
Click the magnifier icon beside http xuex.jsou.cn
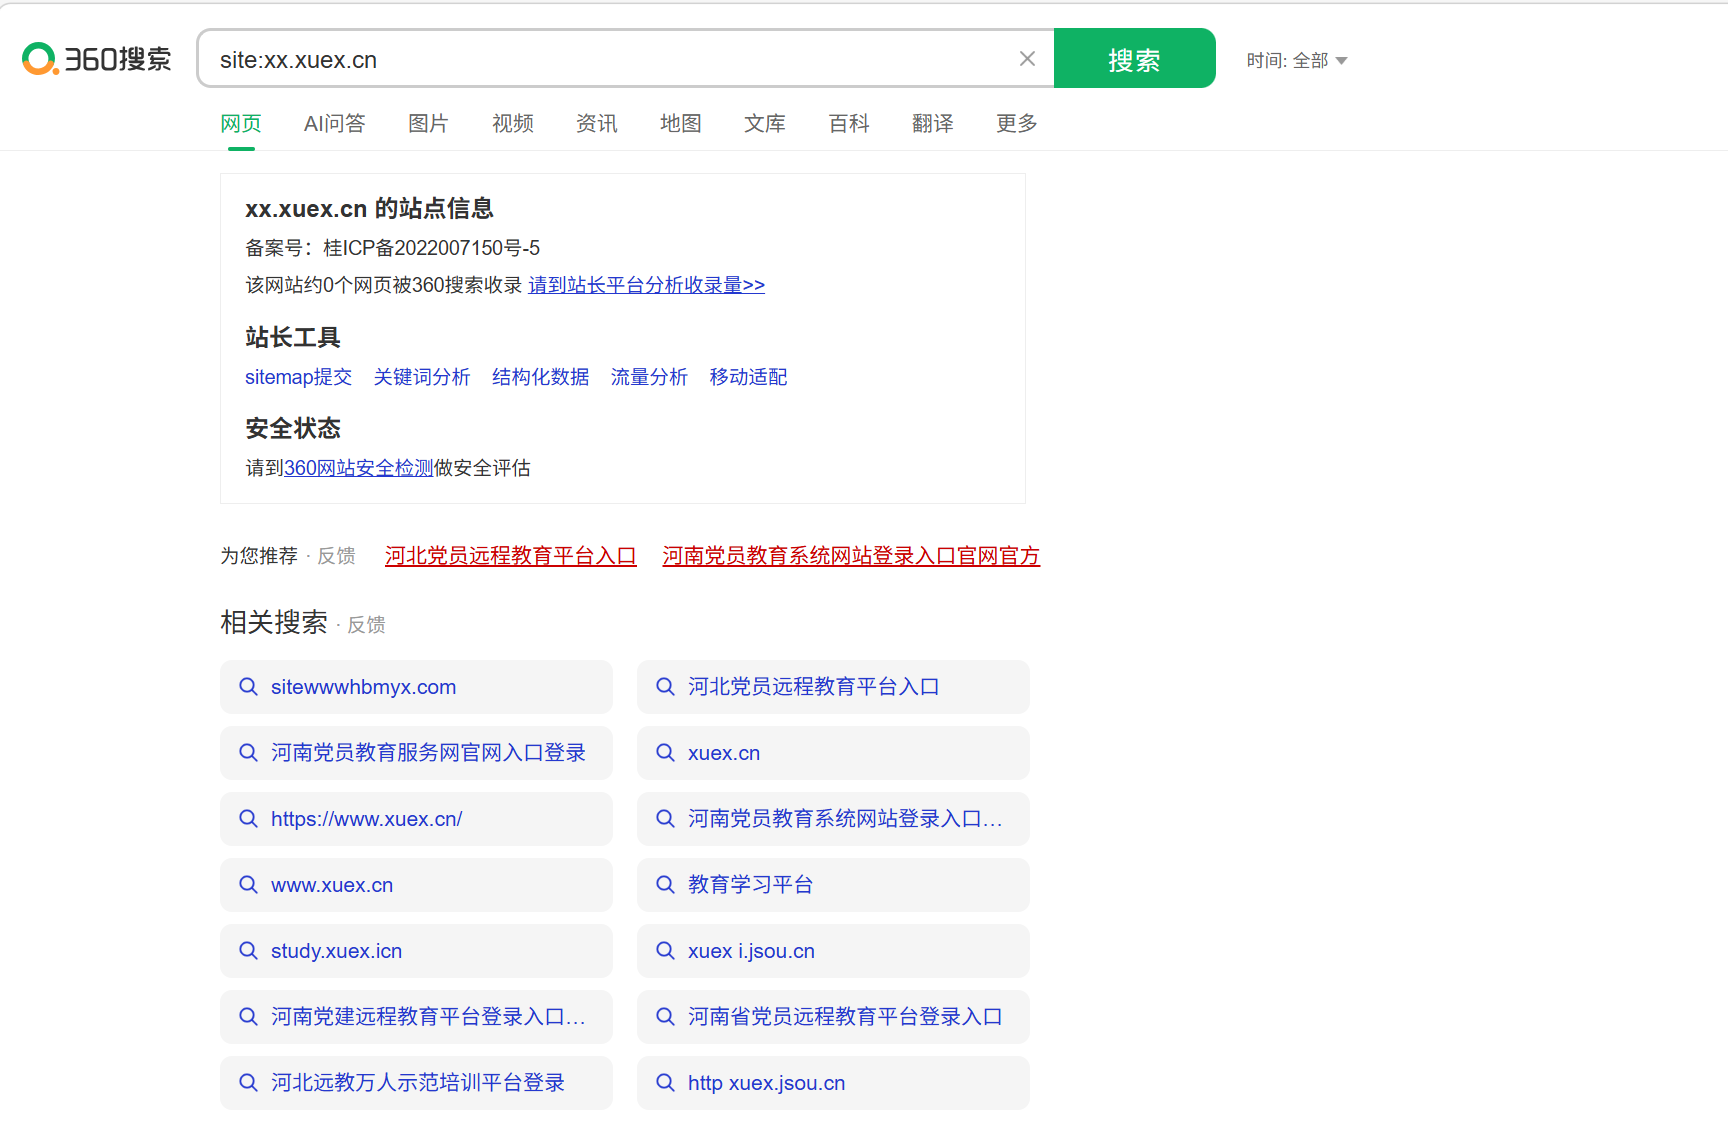pyautogui.click(x=665, y=1083)
